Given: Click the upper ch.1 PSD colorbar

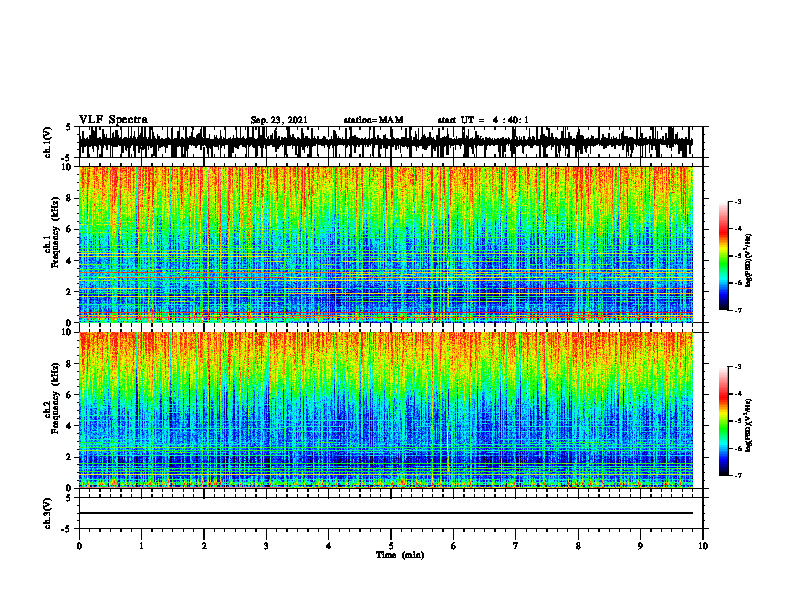Looking at the screenshot, I should [x=723, y=256].
